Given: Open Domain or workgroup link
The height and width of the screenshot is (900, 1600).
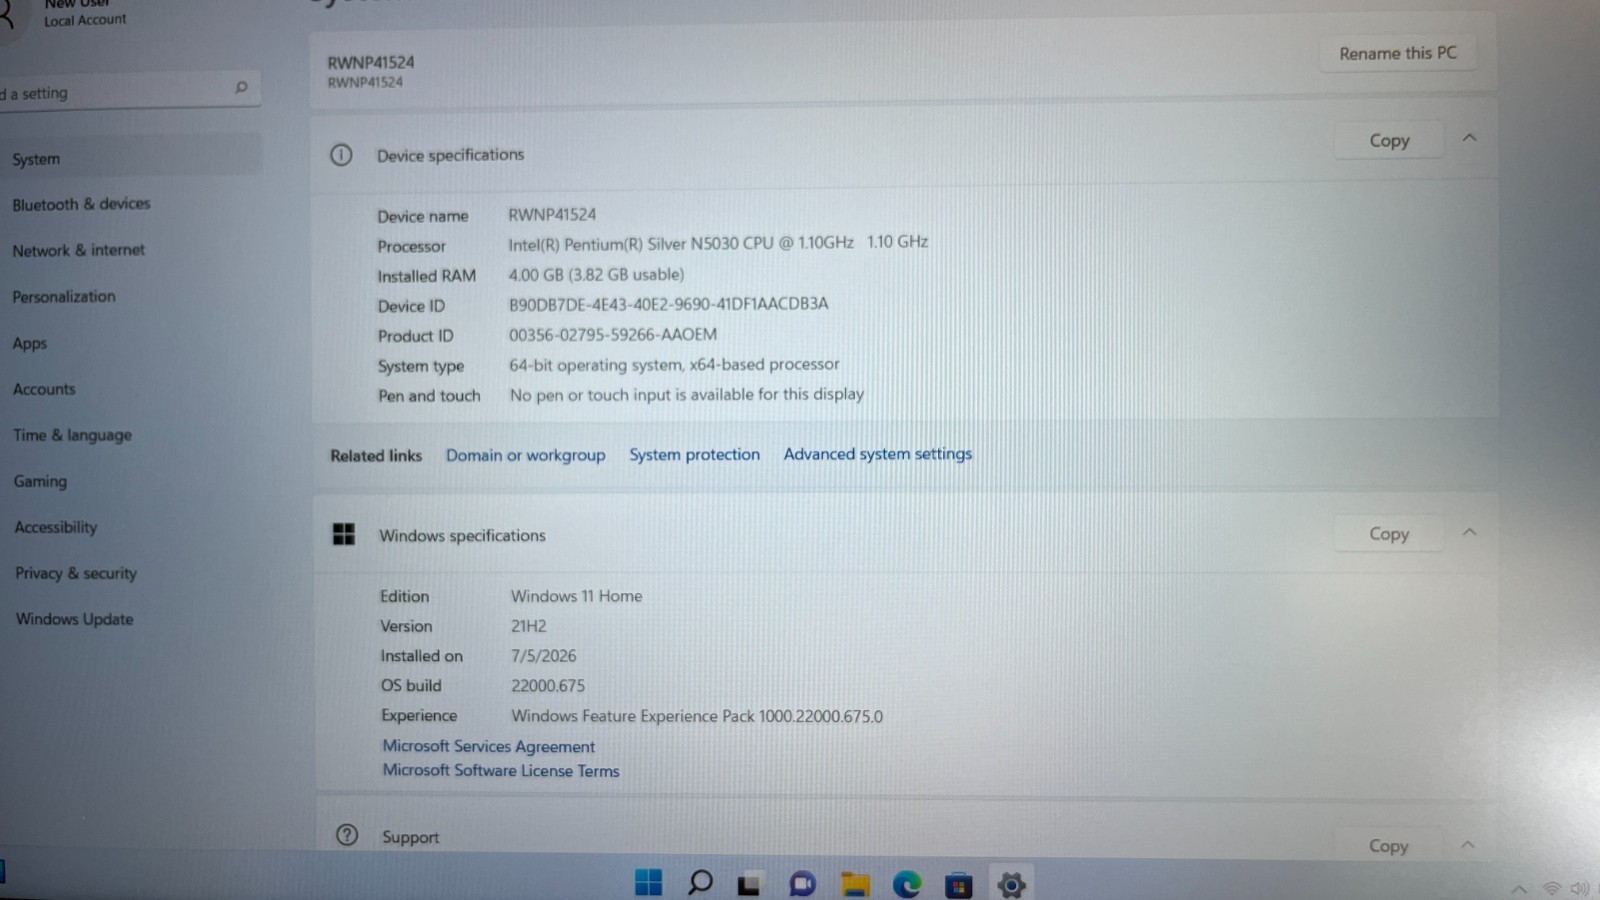Looking at the screenshot, I should pos(525,455).
